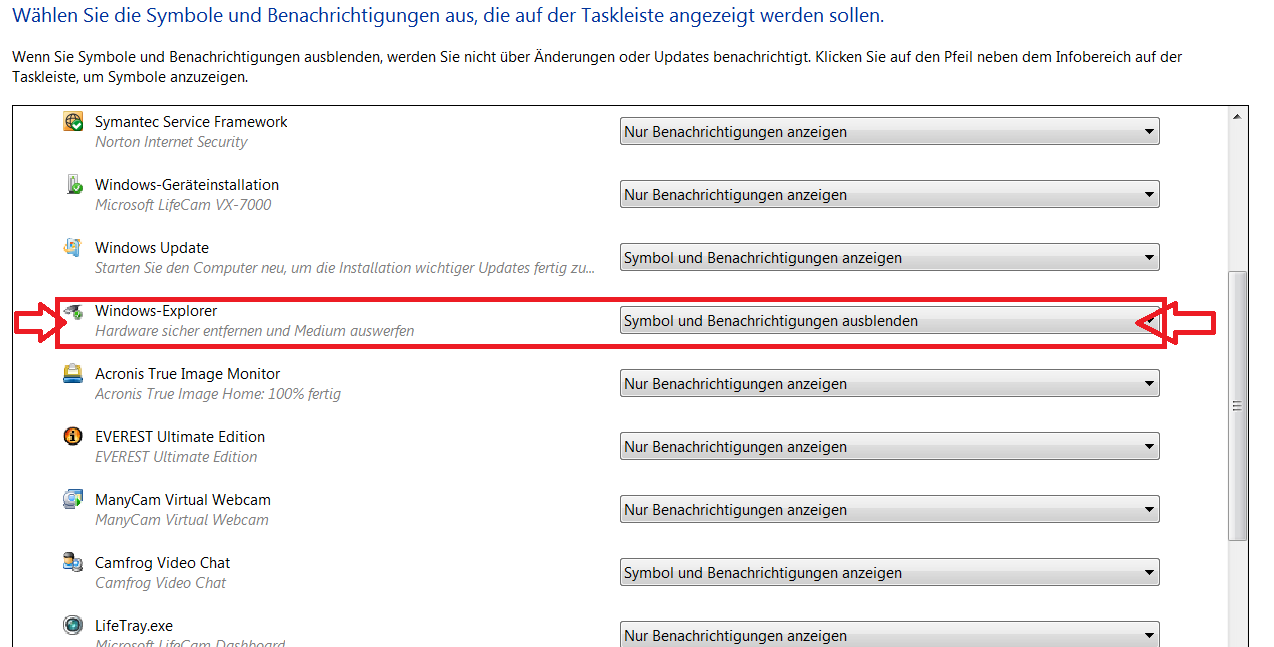Viewport: 1274px width, 647px height.
Task: Select the 'Windows-Explorer' label
Action: (x=156, y=311)
